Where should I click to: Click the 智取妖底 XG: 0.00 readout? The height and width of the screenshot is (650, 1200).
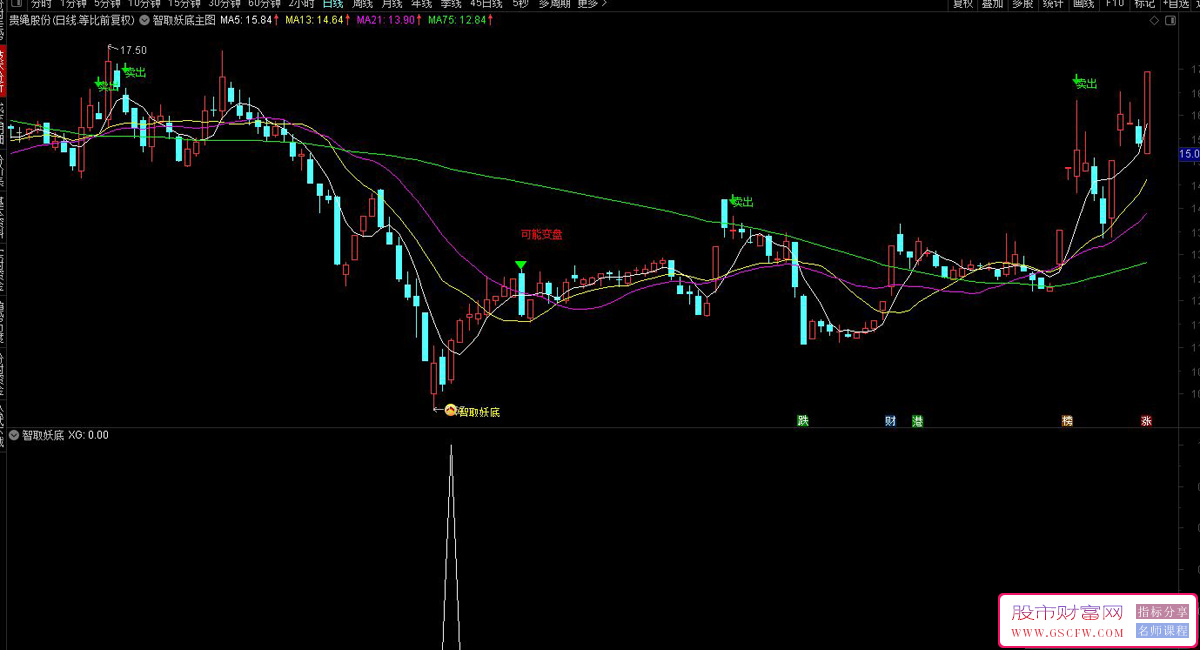[66, 435]
